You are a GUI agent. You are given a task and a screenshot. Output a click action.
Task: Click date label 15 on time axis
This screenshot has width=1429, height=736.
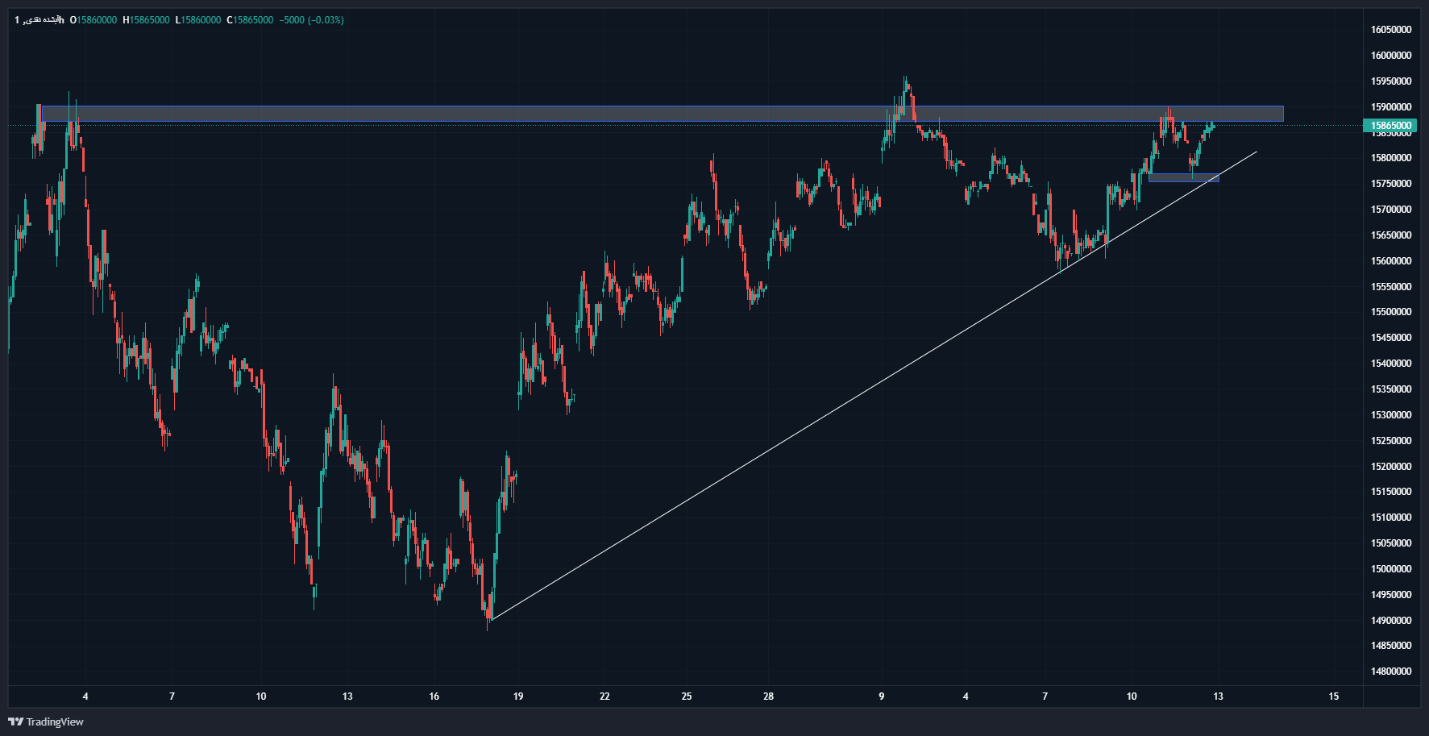1333,696
